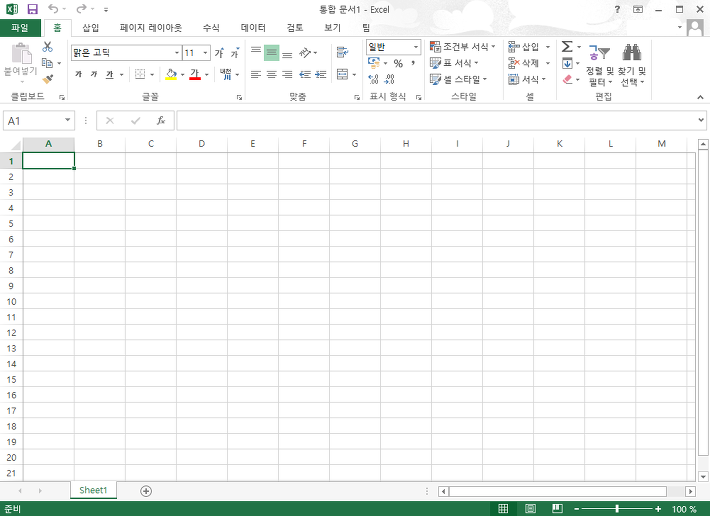This screenshot has width=710, height=516.
Task: Open Sort and Filter funnel icon
Action: pos(599,53)
